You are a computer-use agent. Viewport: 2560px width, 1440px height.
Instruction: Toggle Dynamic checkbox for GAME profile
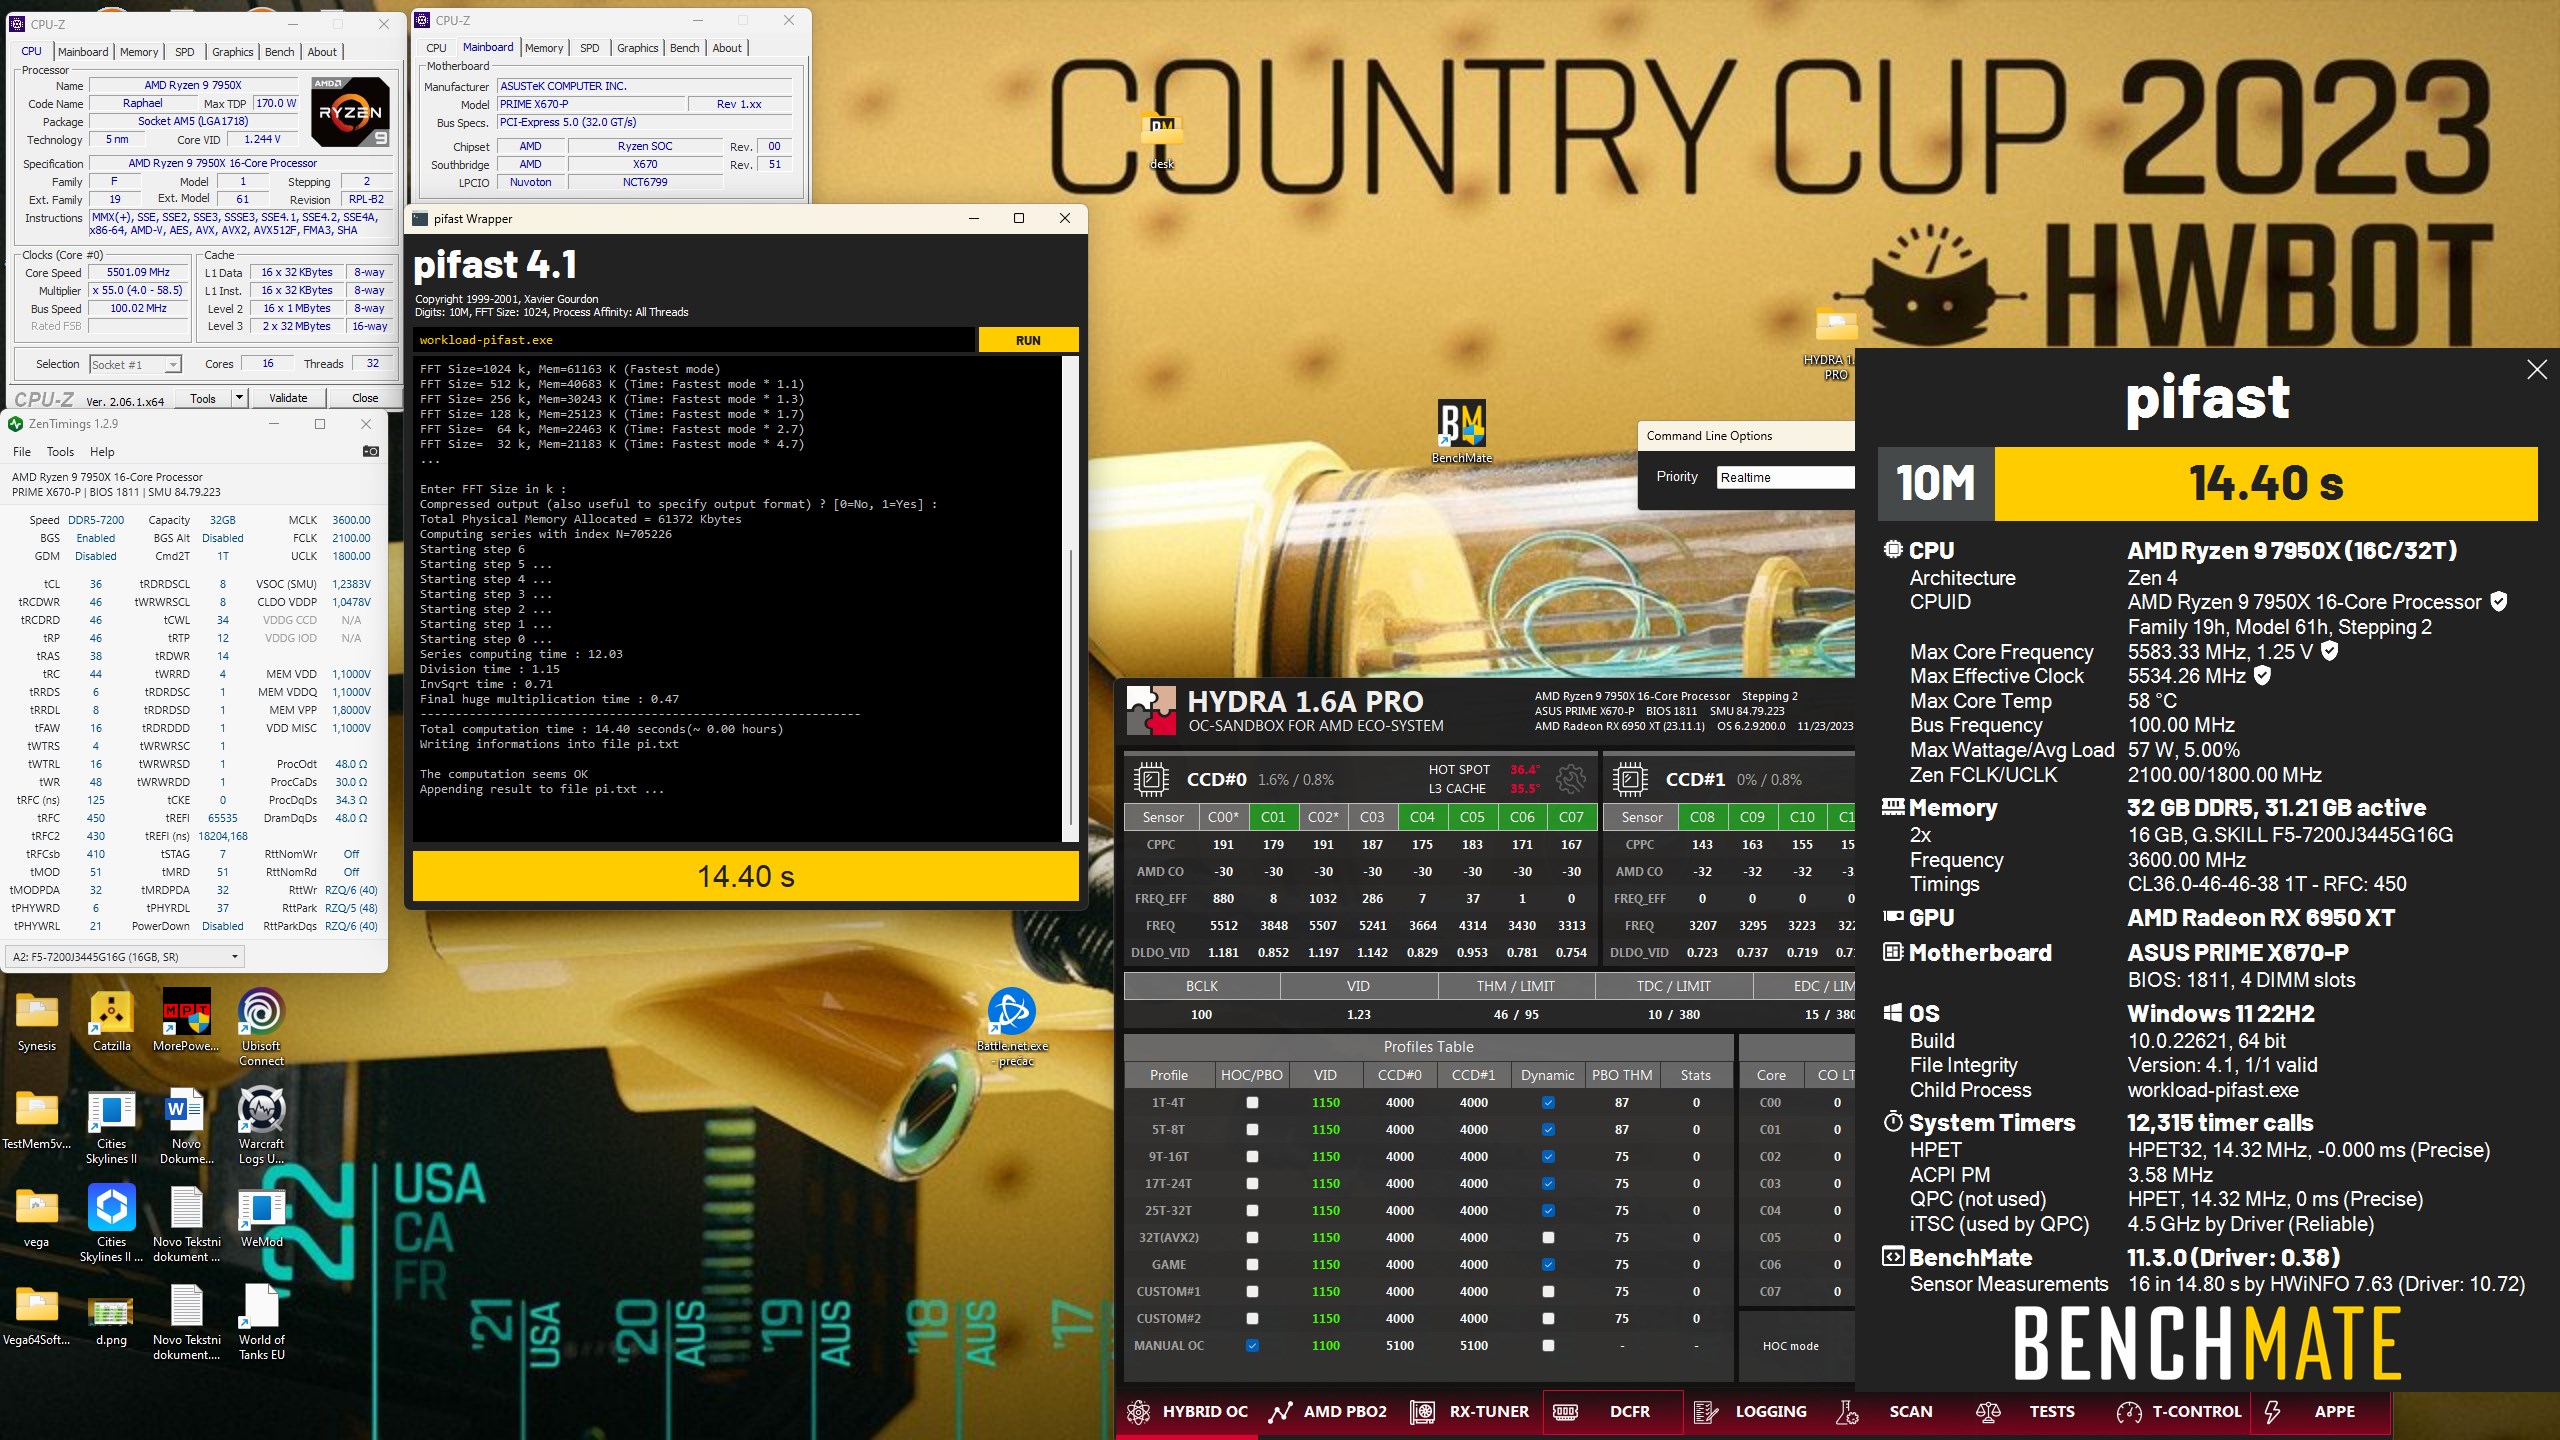1548,1264
